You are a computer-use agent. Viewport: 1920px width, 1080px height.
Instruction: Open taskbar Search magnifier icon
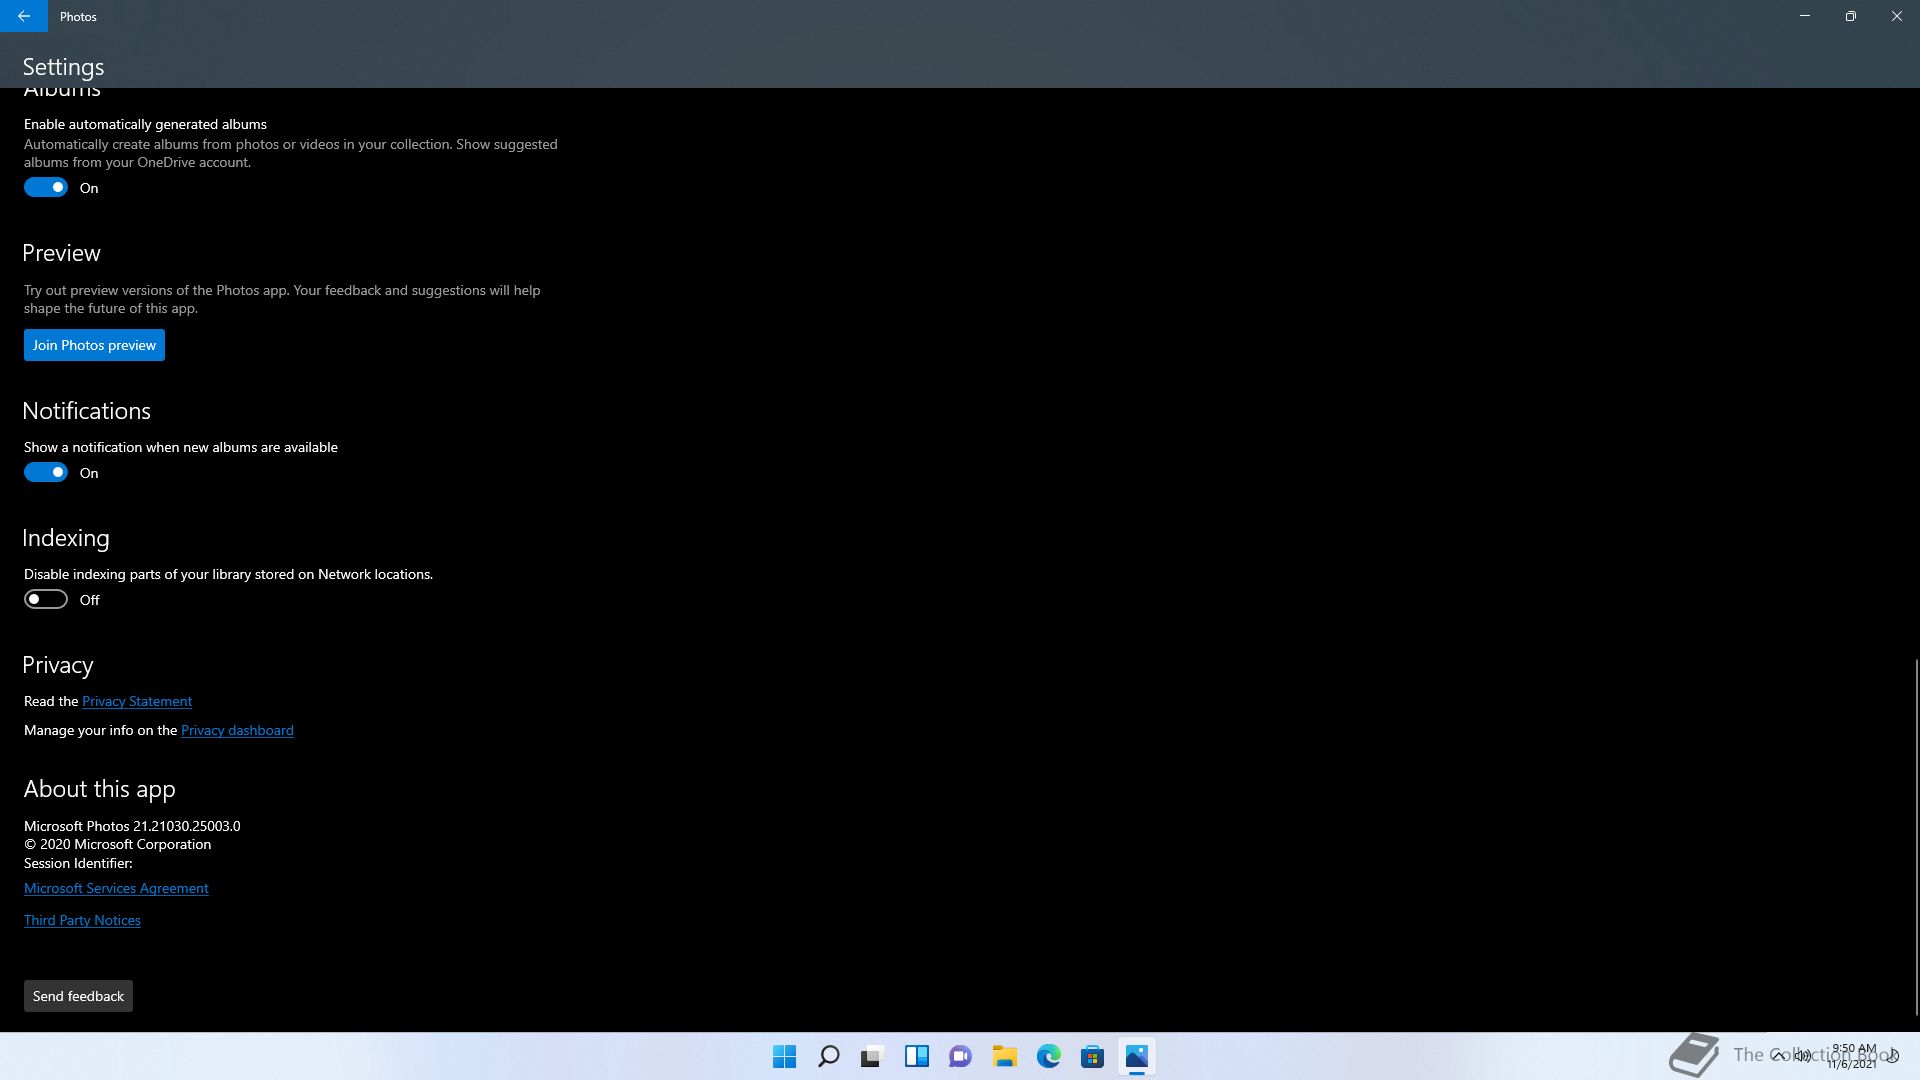[x=829, y=1056]
